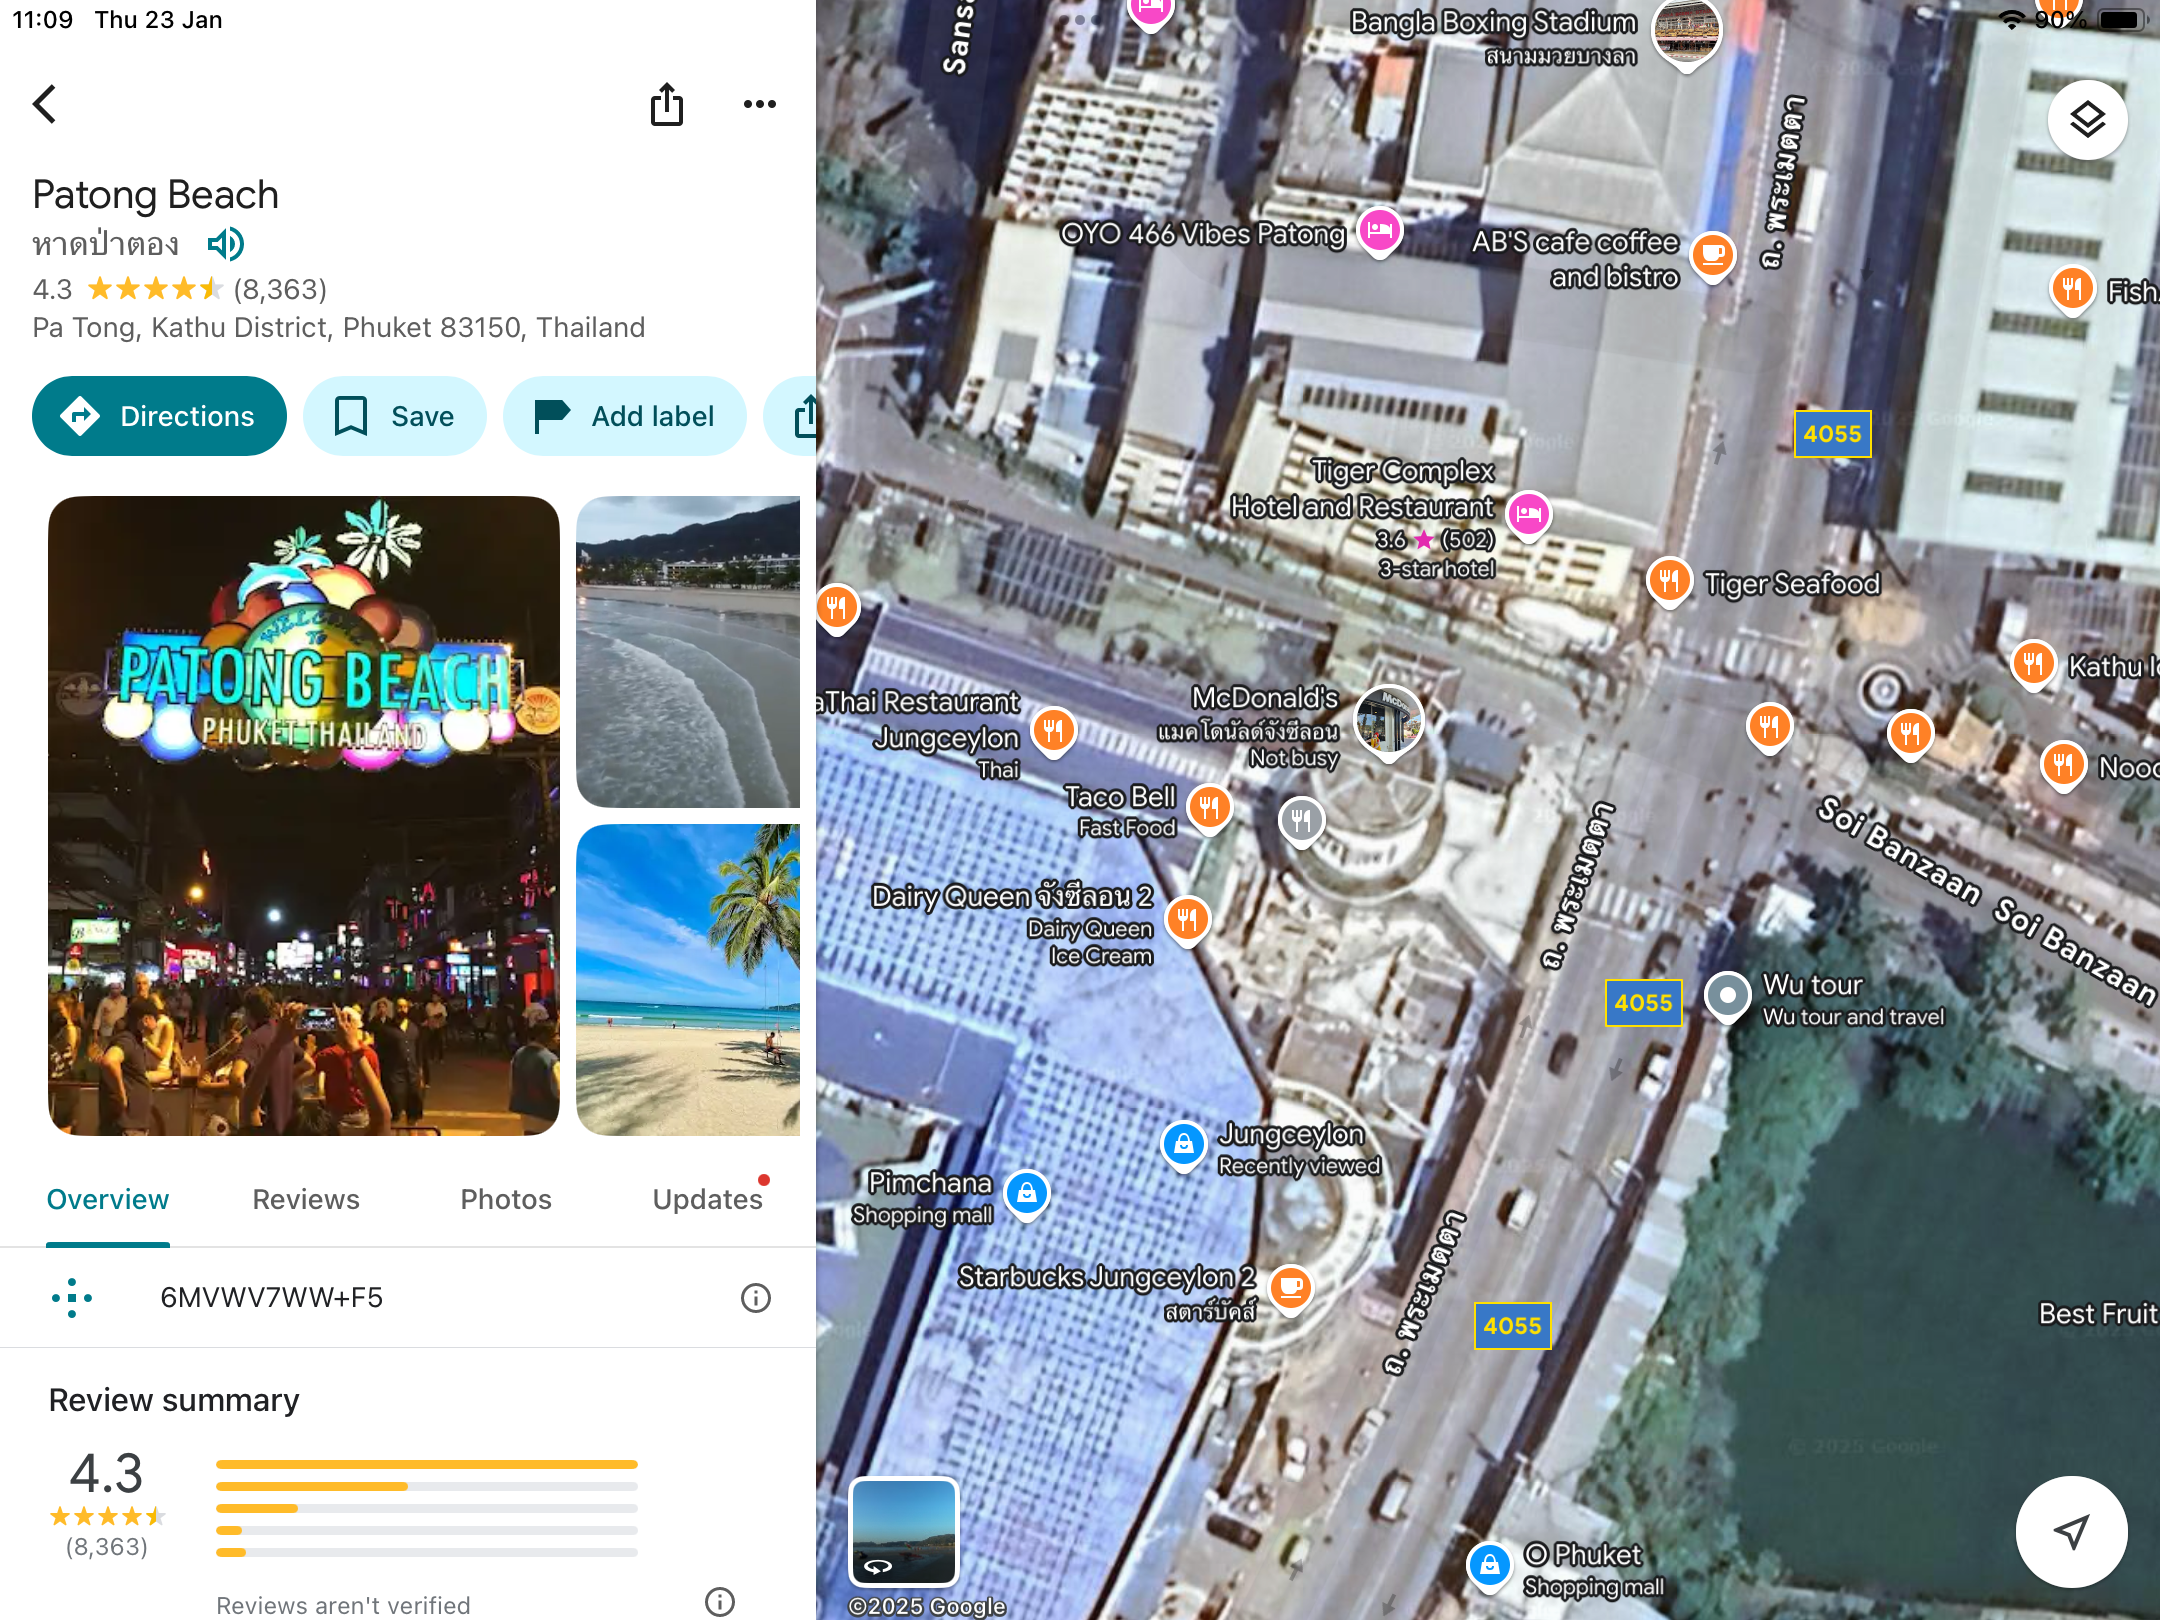
Task: Switch to the Reviews tab
Action: pos(306,1199)
